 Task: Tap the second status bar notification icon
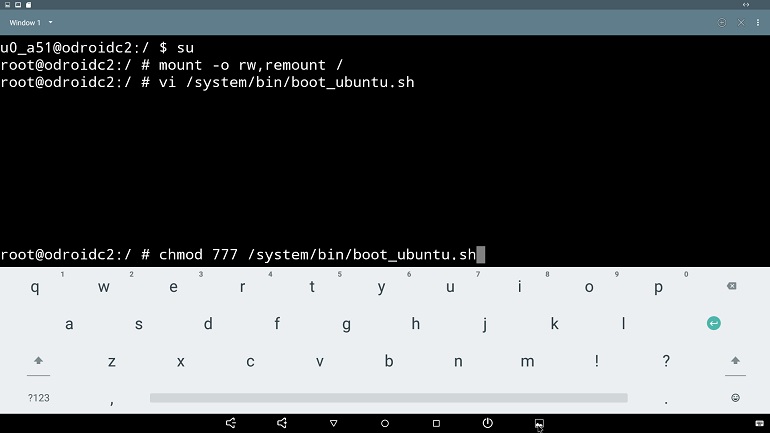click(x=18, y=4)
